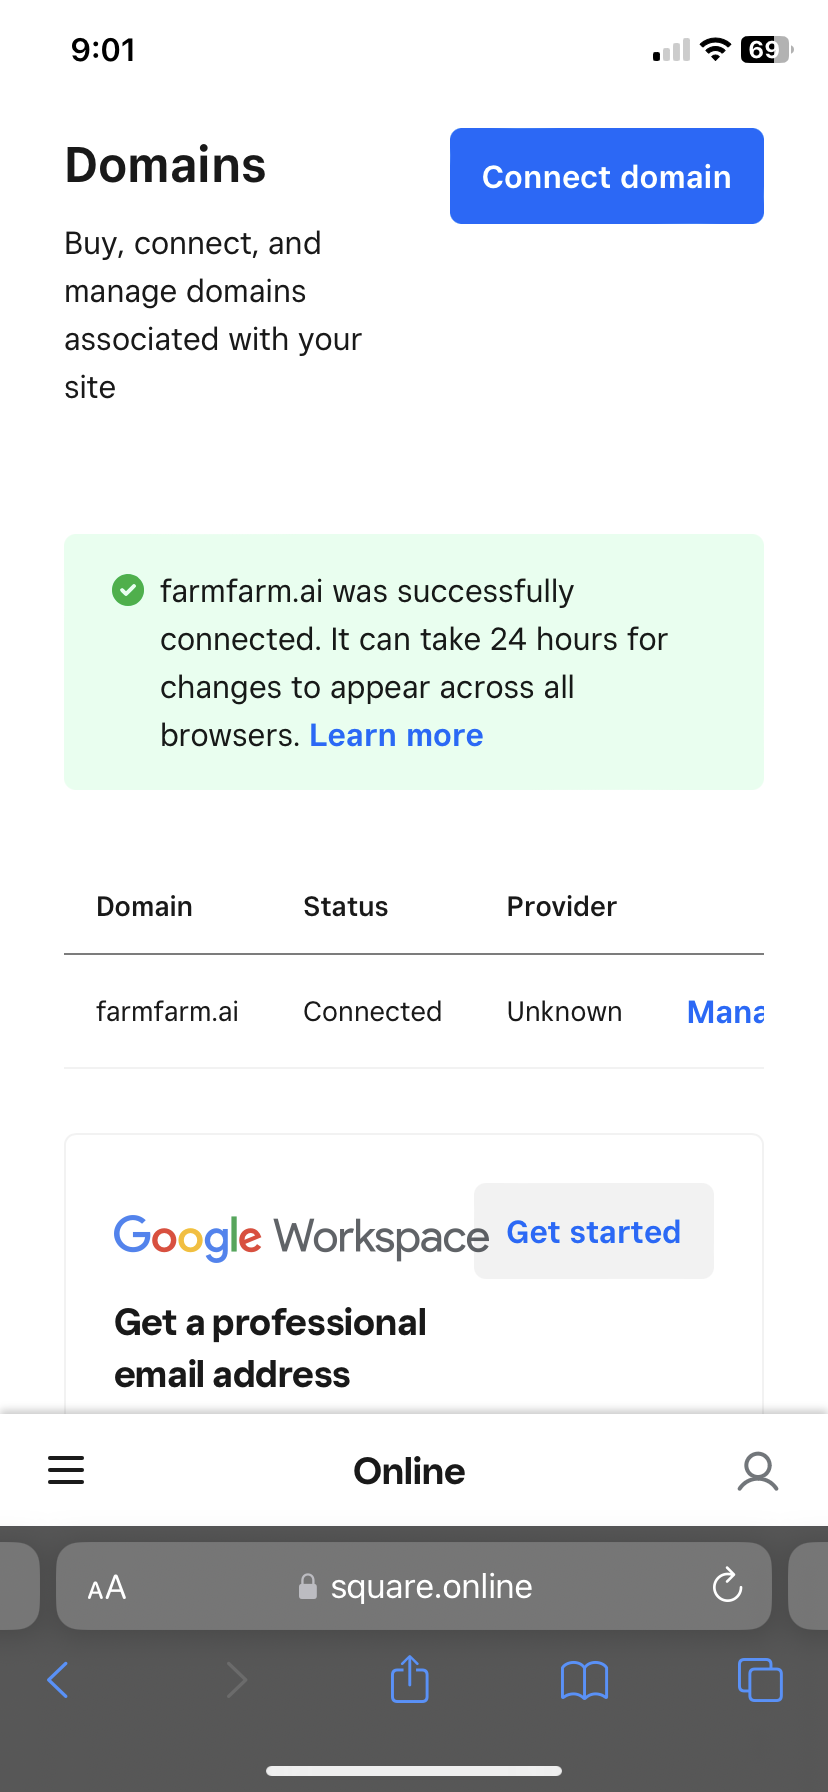Open the Learn more link

[x=396, y=735]
